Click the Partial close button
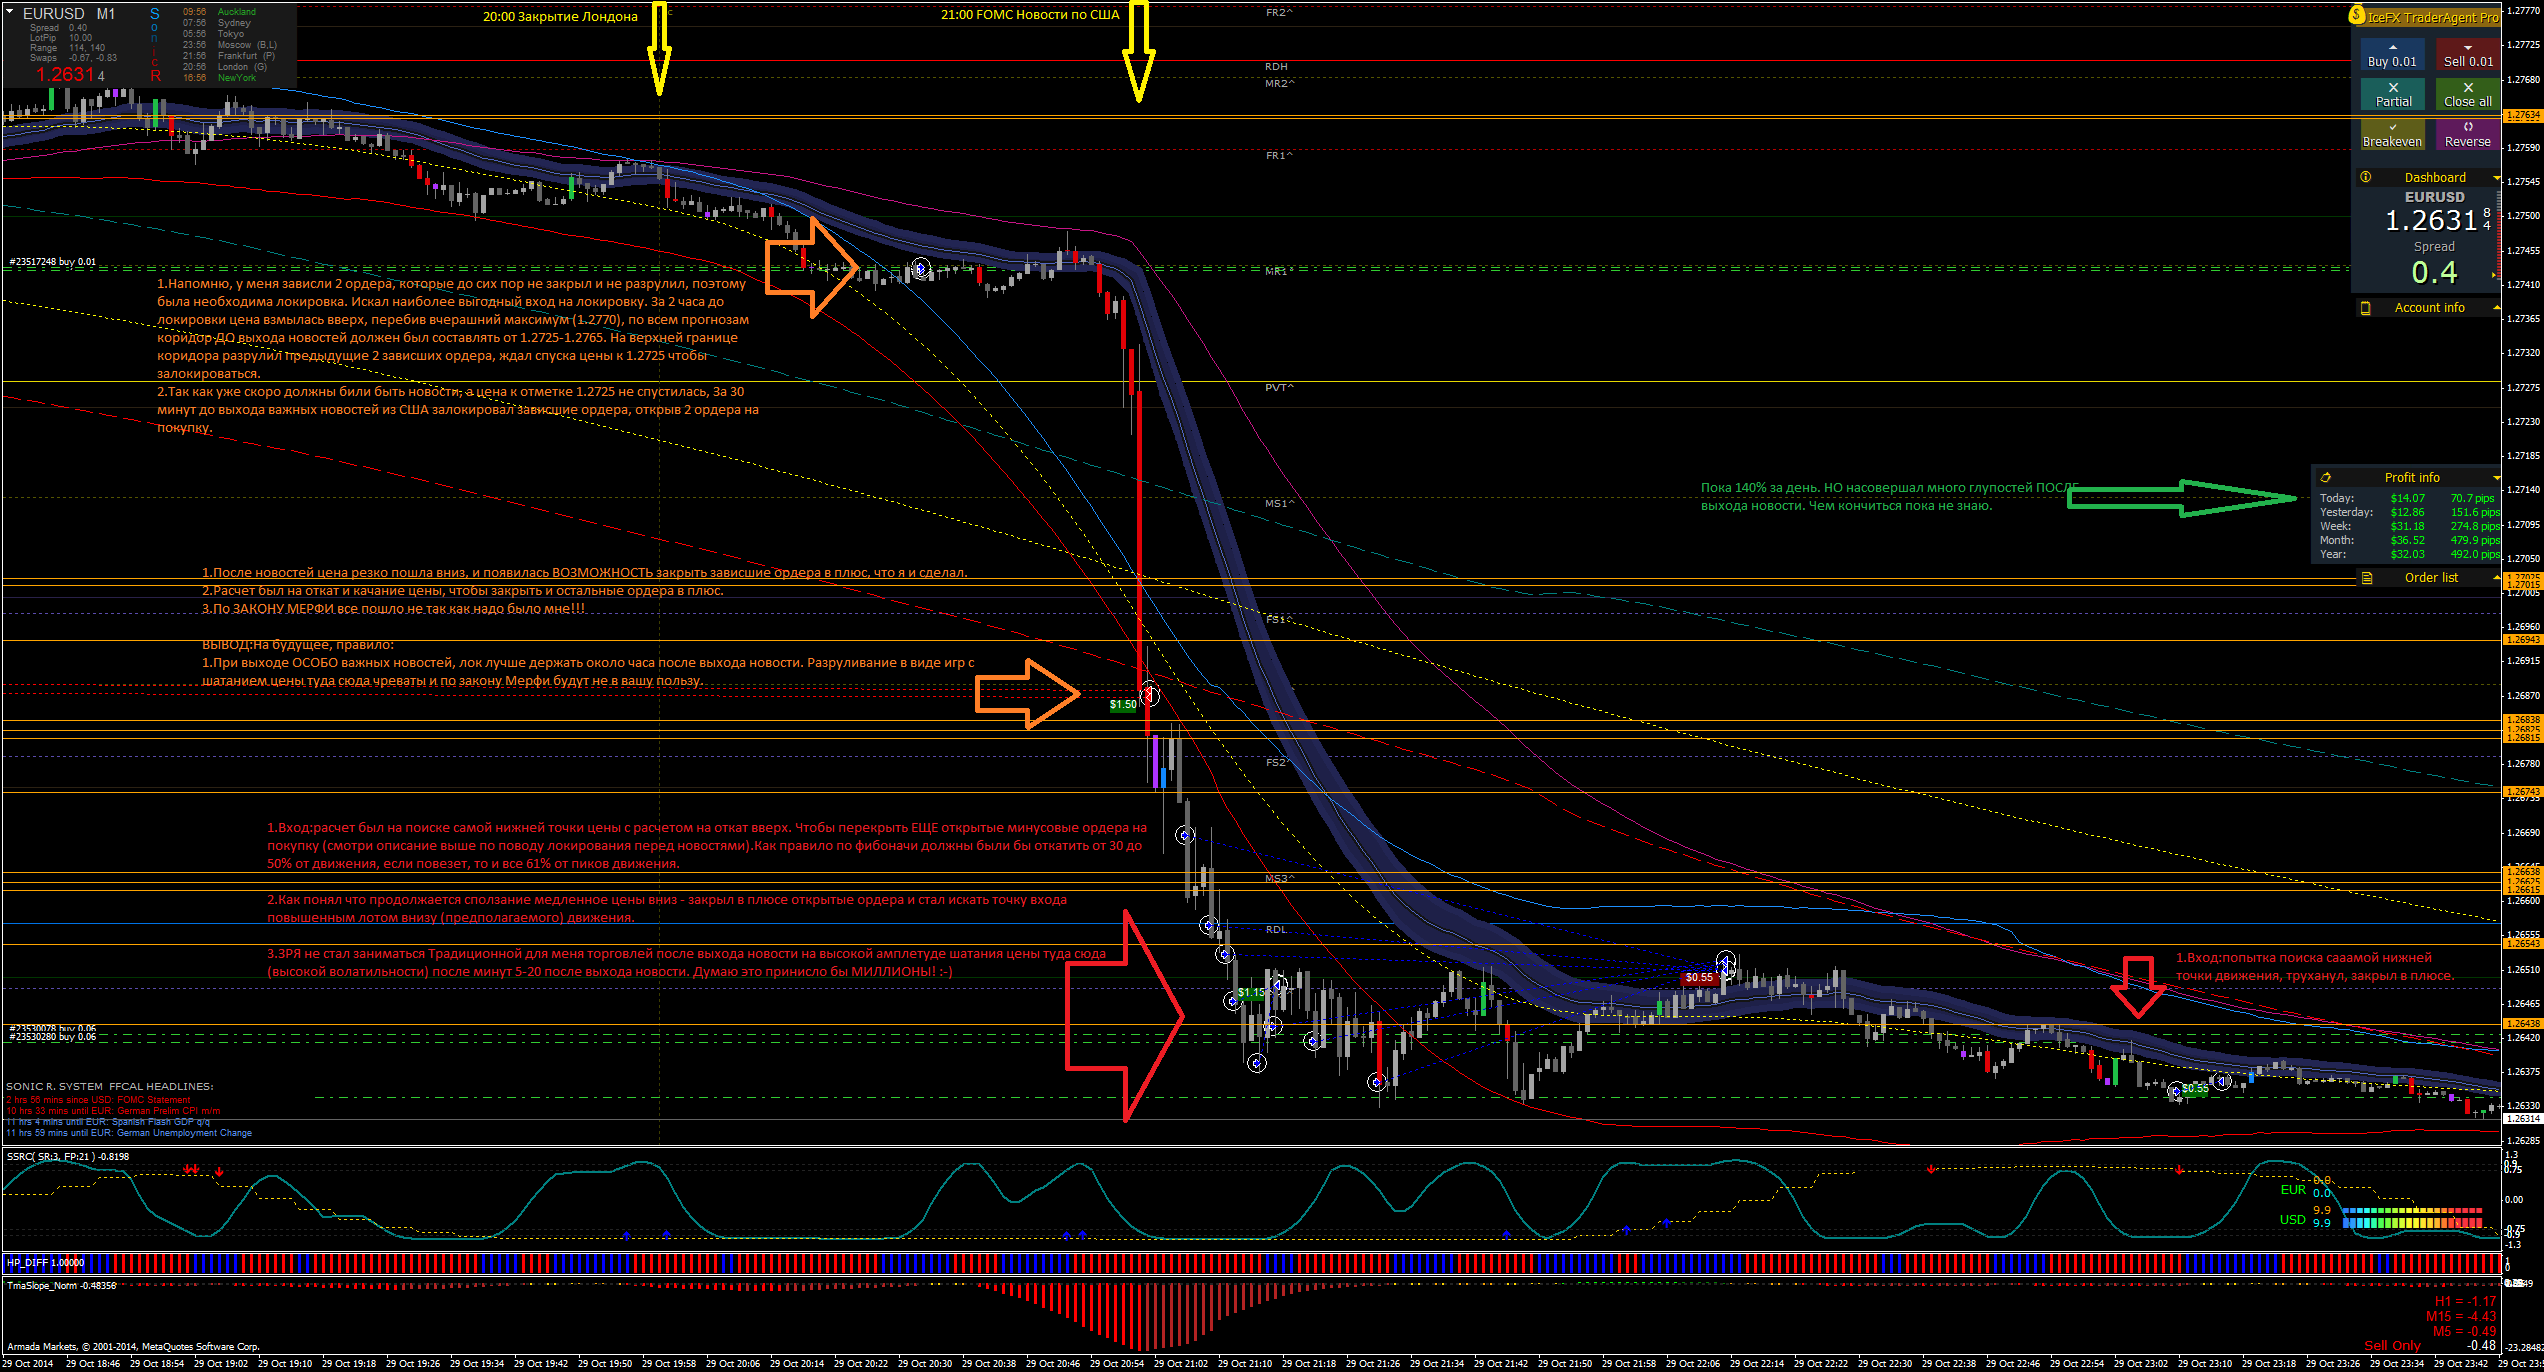This screenshot has height=1372, width=2544. click(2393, 95)
